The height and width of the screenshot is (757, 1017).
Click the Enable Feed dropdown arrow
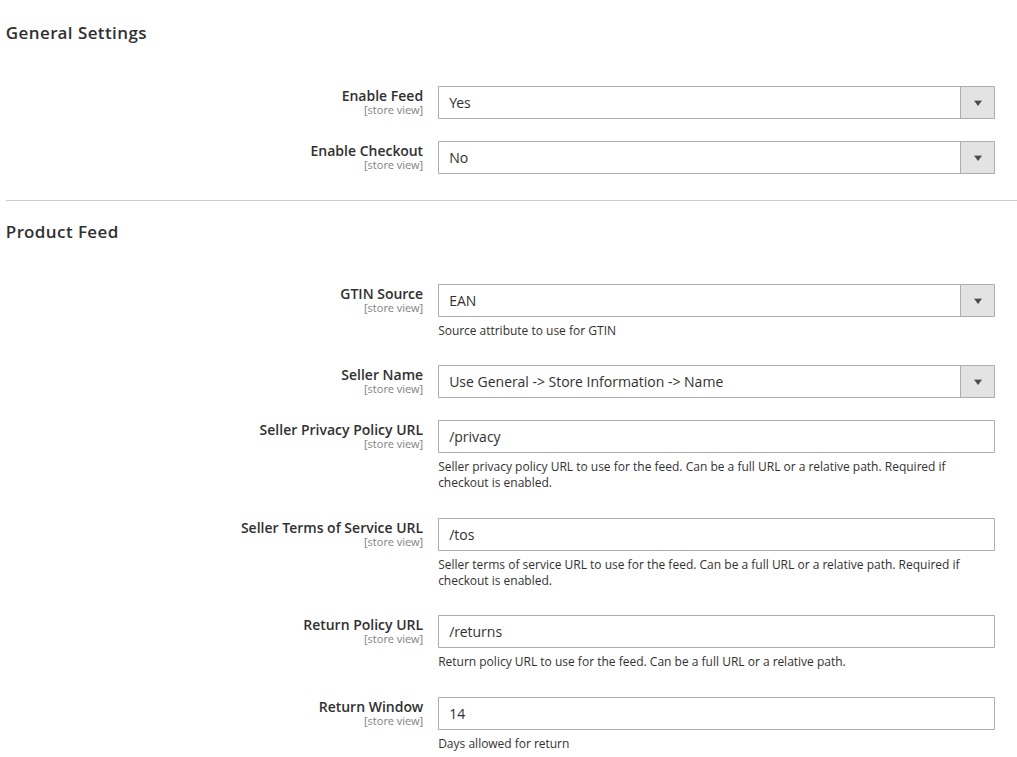point(977,103)
